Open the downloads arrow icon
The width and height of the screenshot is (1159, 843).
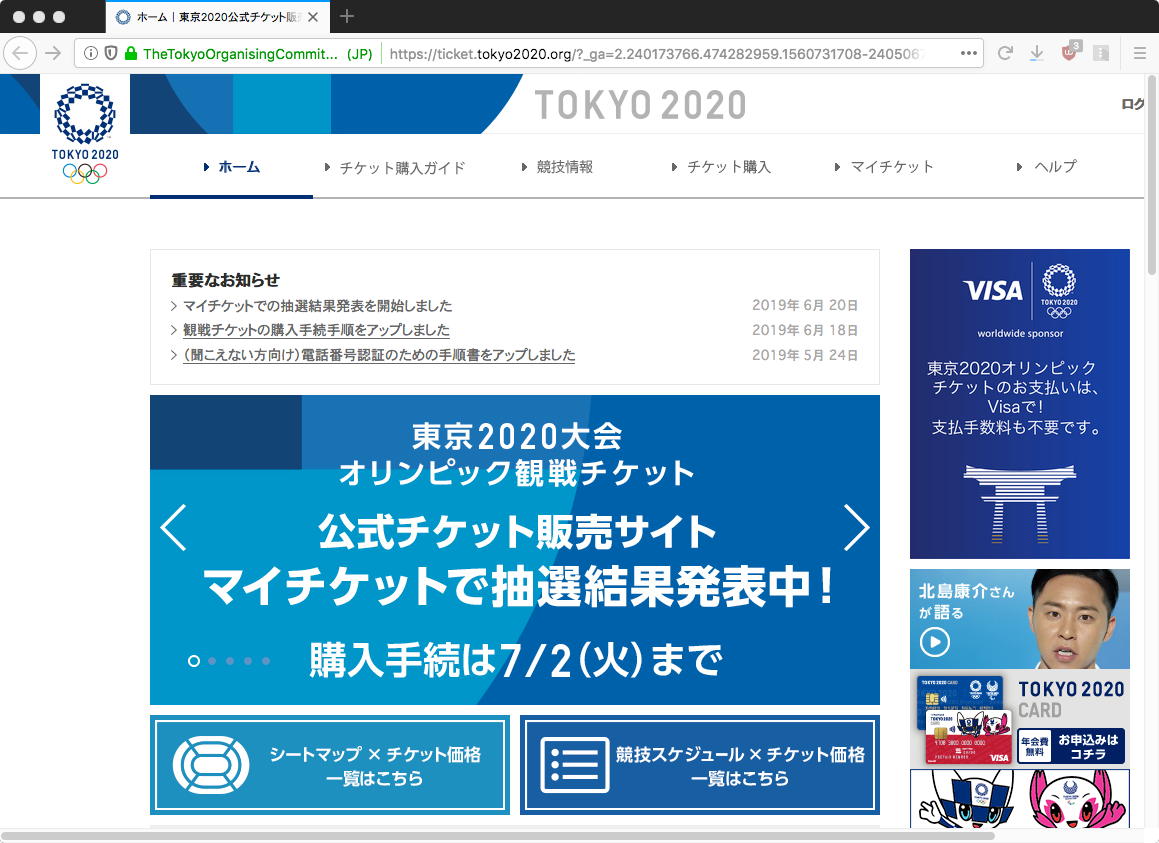1036,53
